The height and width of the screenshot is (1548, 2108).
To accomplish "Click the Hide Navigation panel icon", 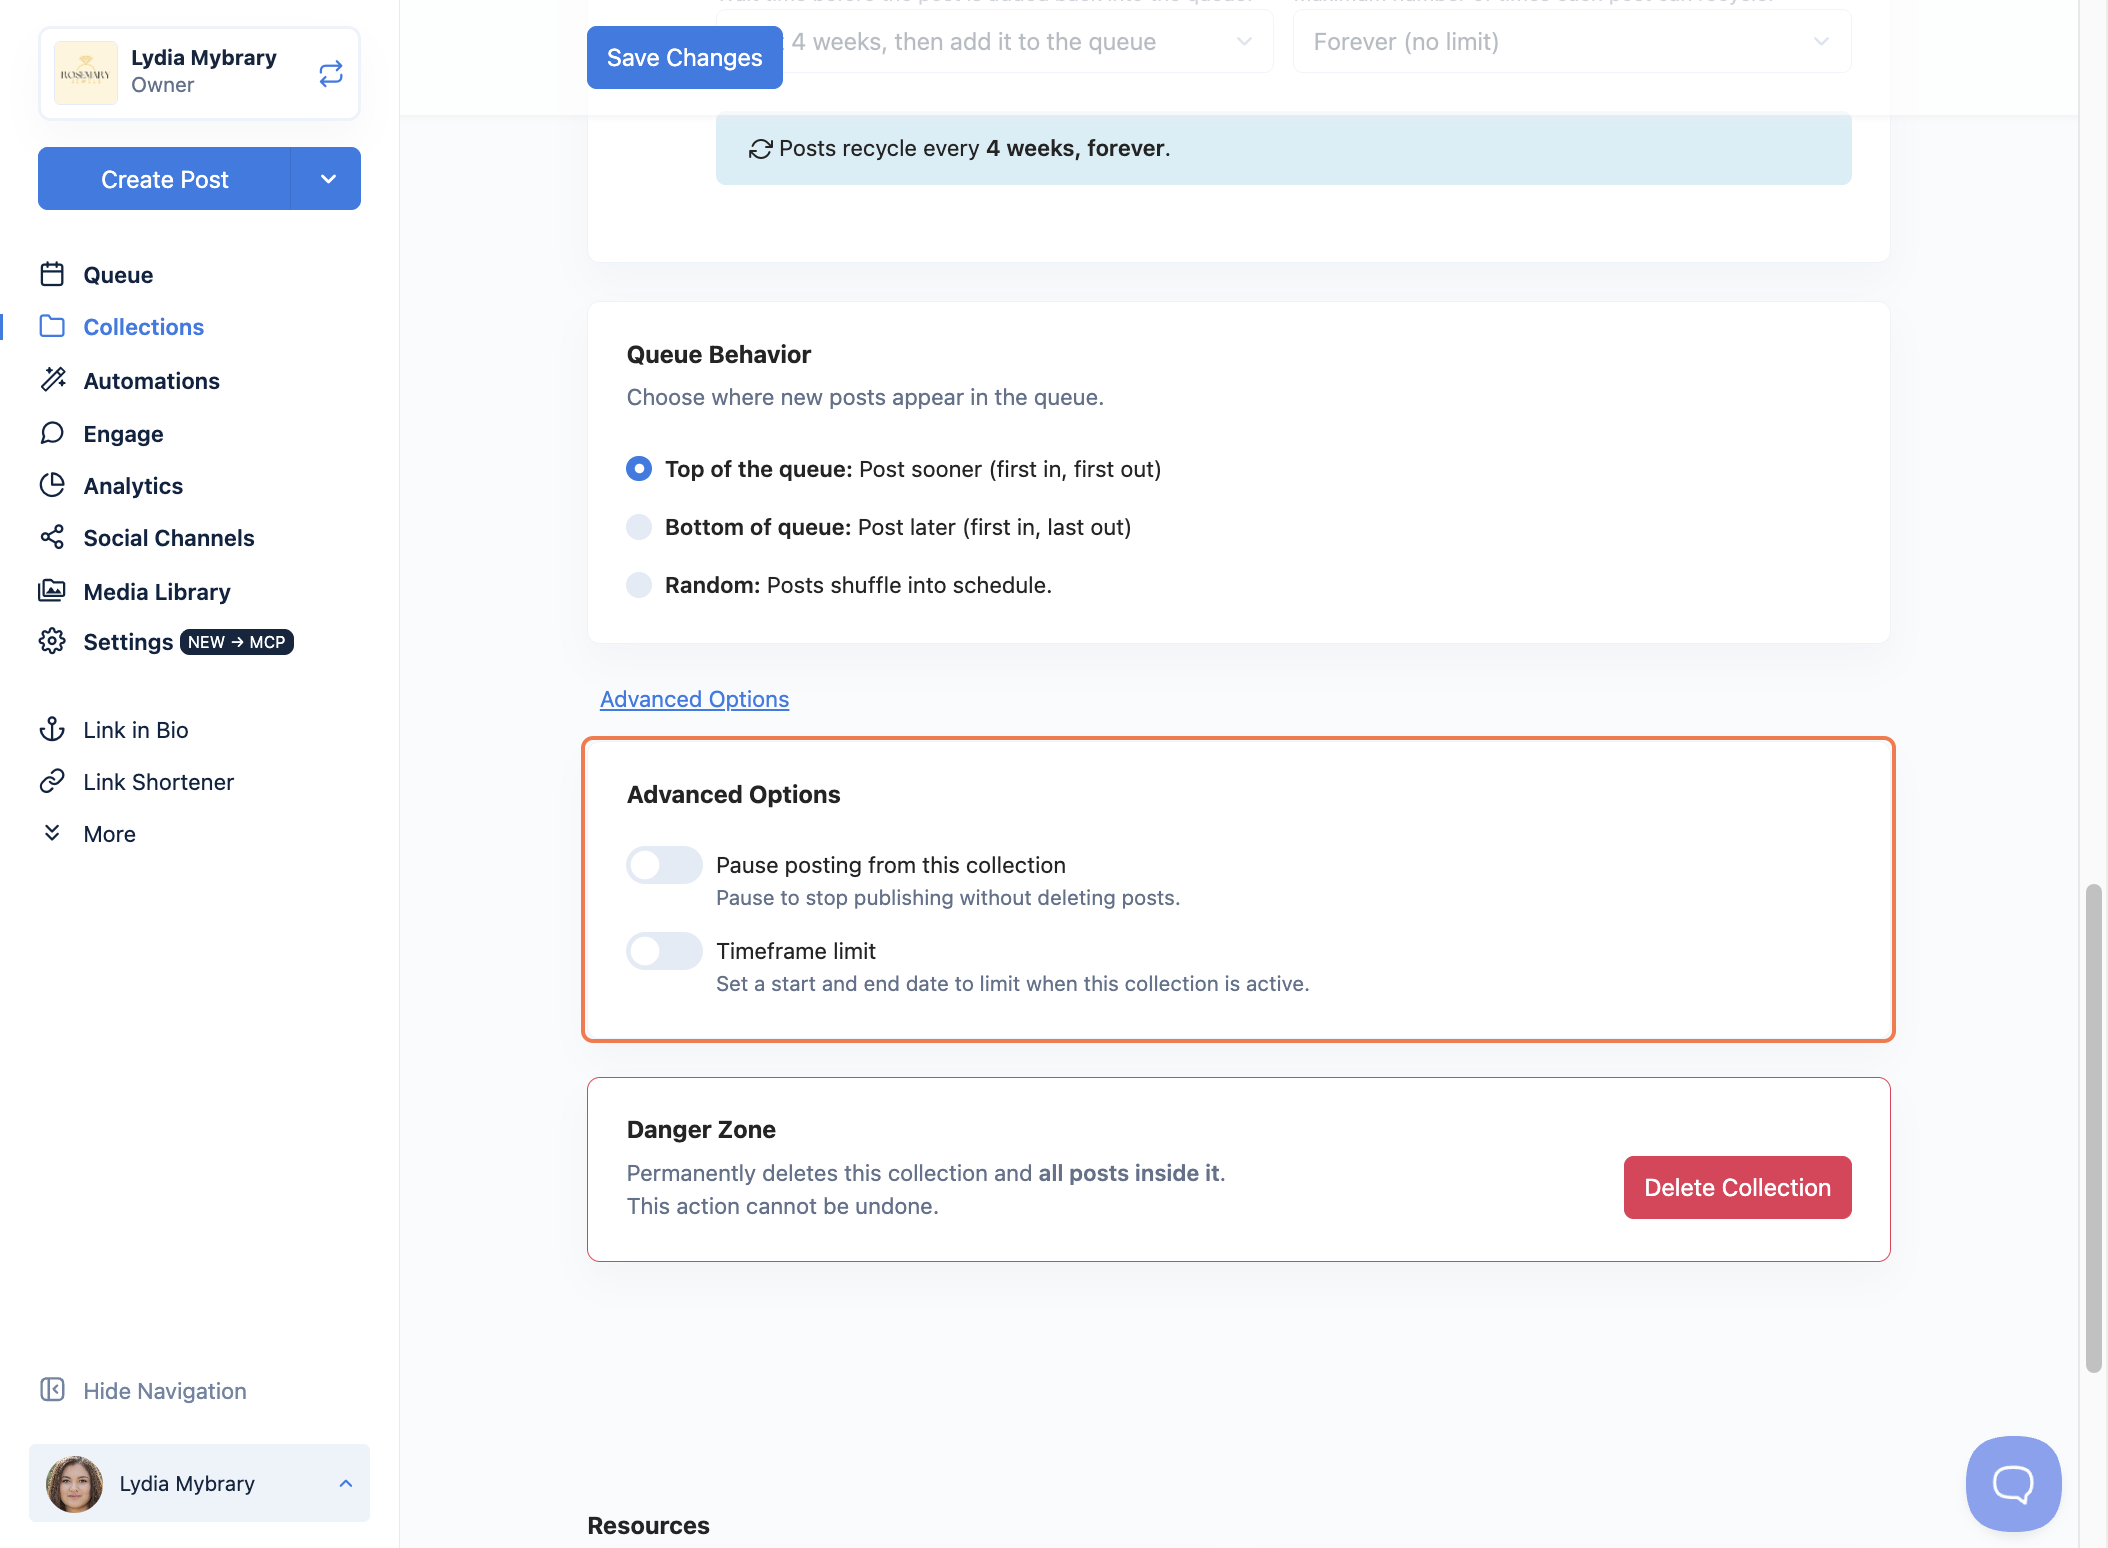I will pos(52,1390).
